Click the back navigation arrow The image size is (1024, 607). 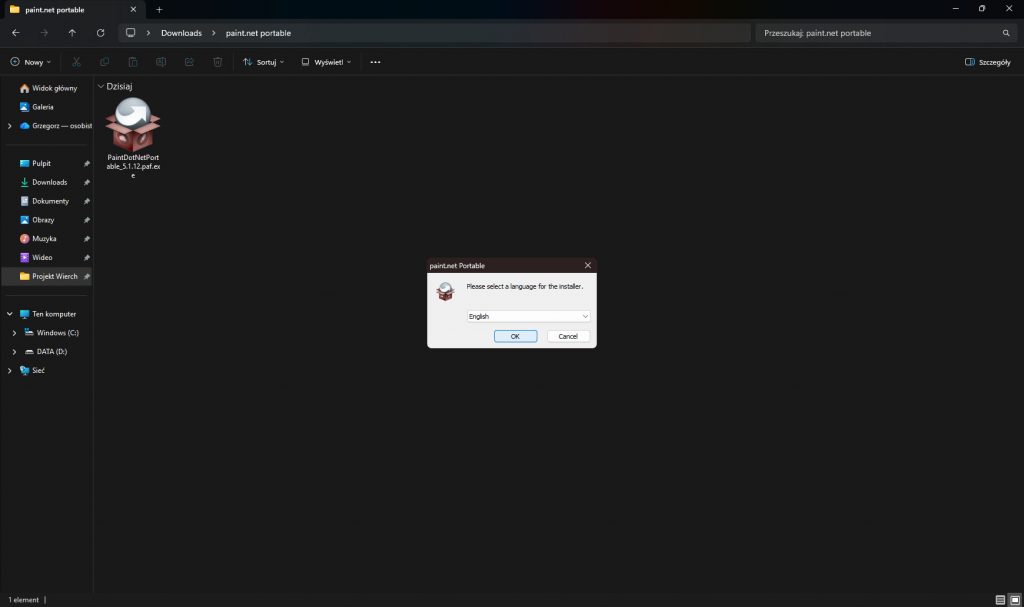click(15, 33)
